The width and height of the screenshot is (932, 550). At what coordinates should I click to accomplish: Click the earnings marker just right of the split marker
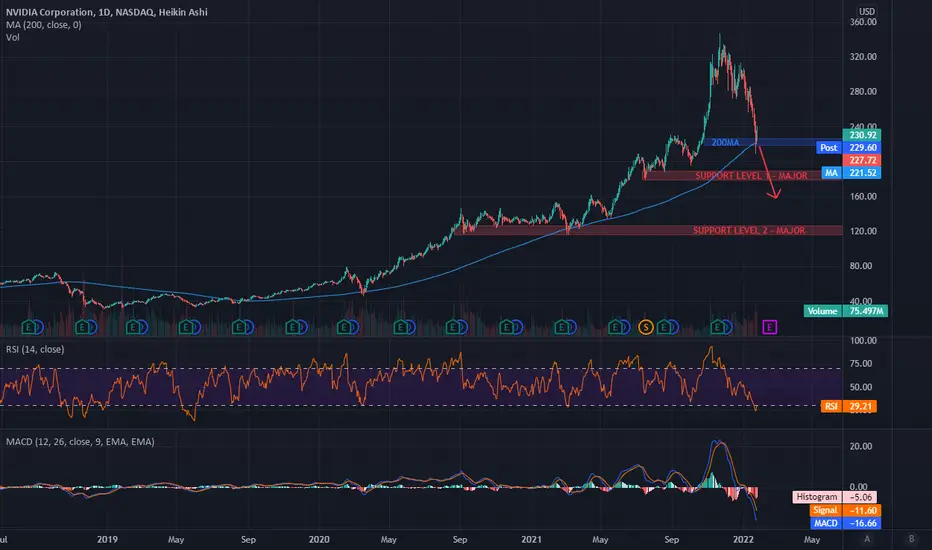coord(664,327)
